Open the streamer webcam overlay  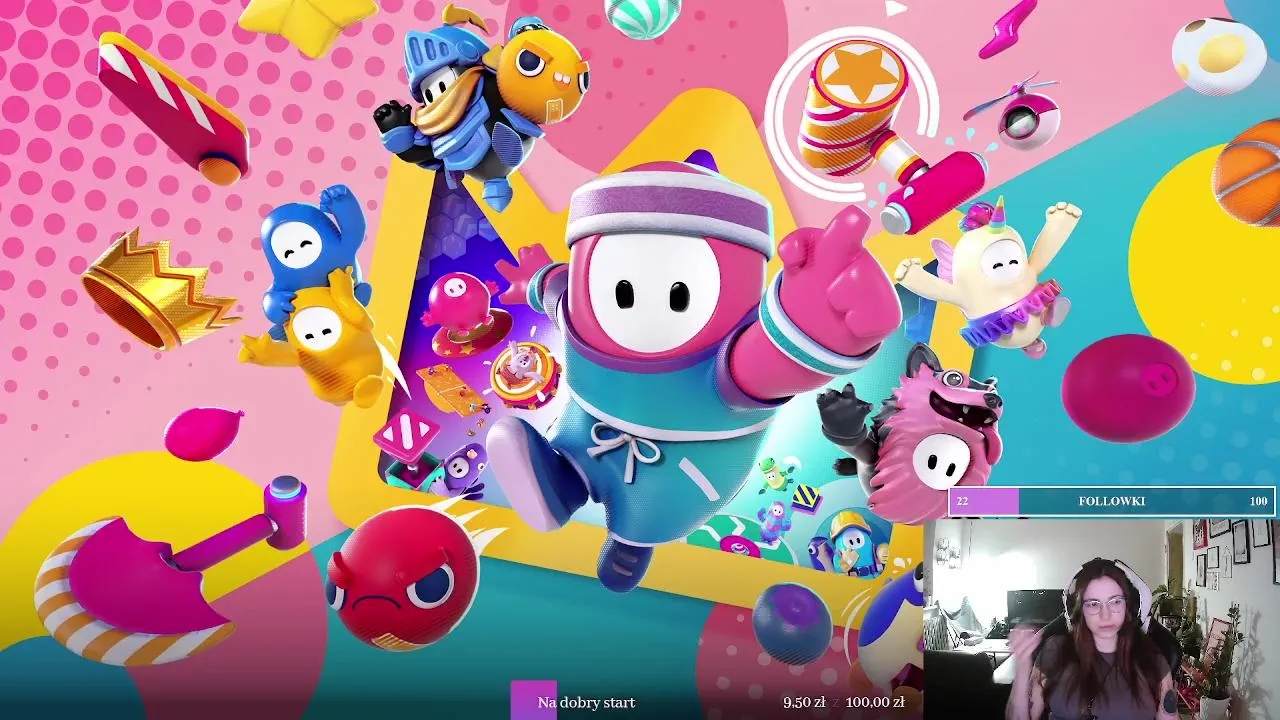tap(1101, 618)
